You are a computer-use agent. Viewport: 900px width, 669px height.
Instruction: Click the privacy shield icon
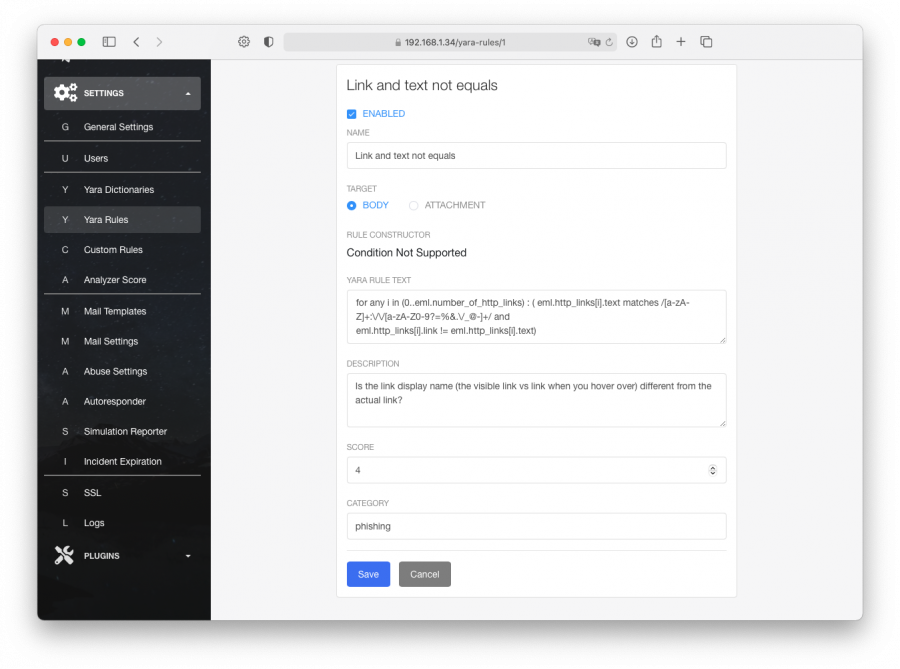click(x=268, y=42)
